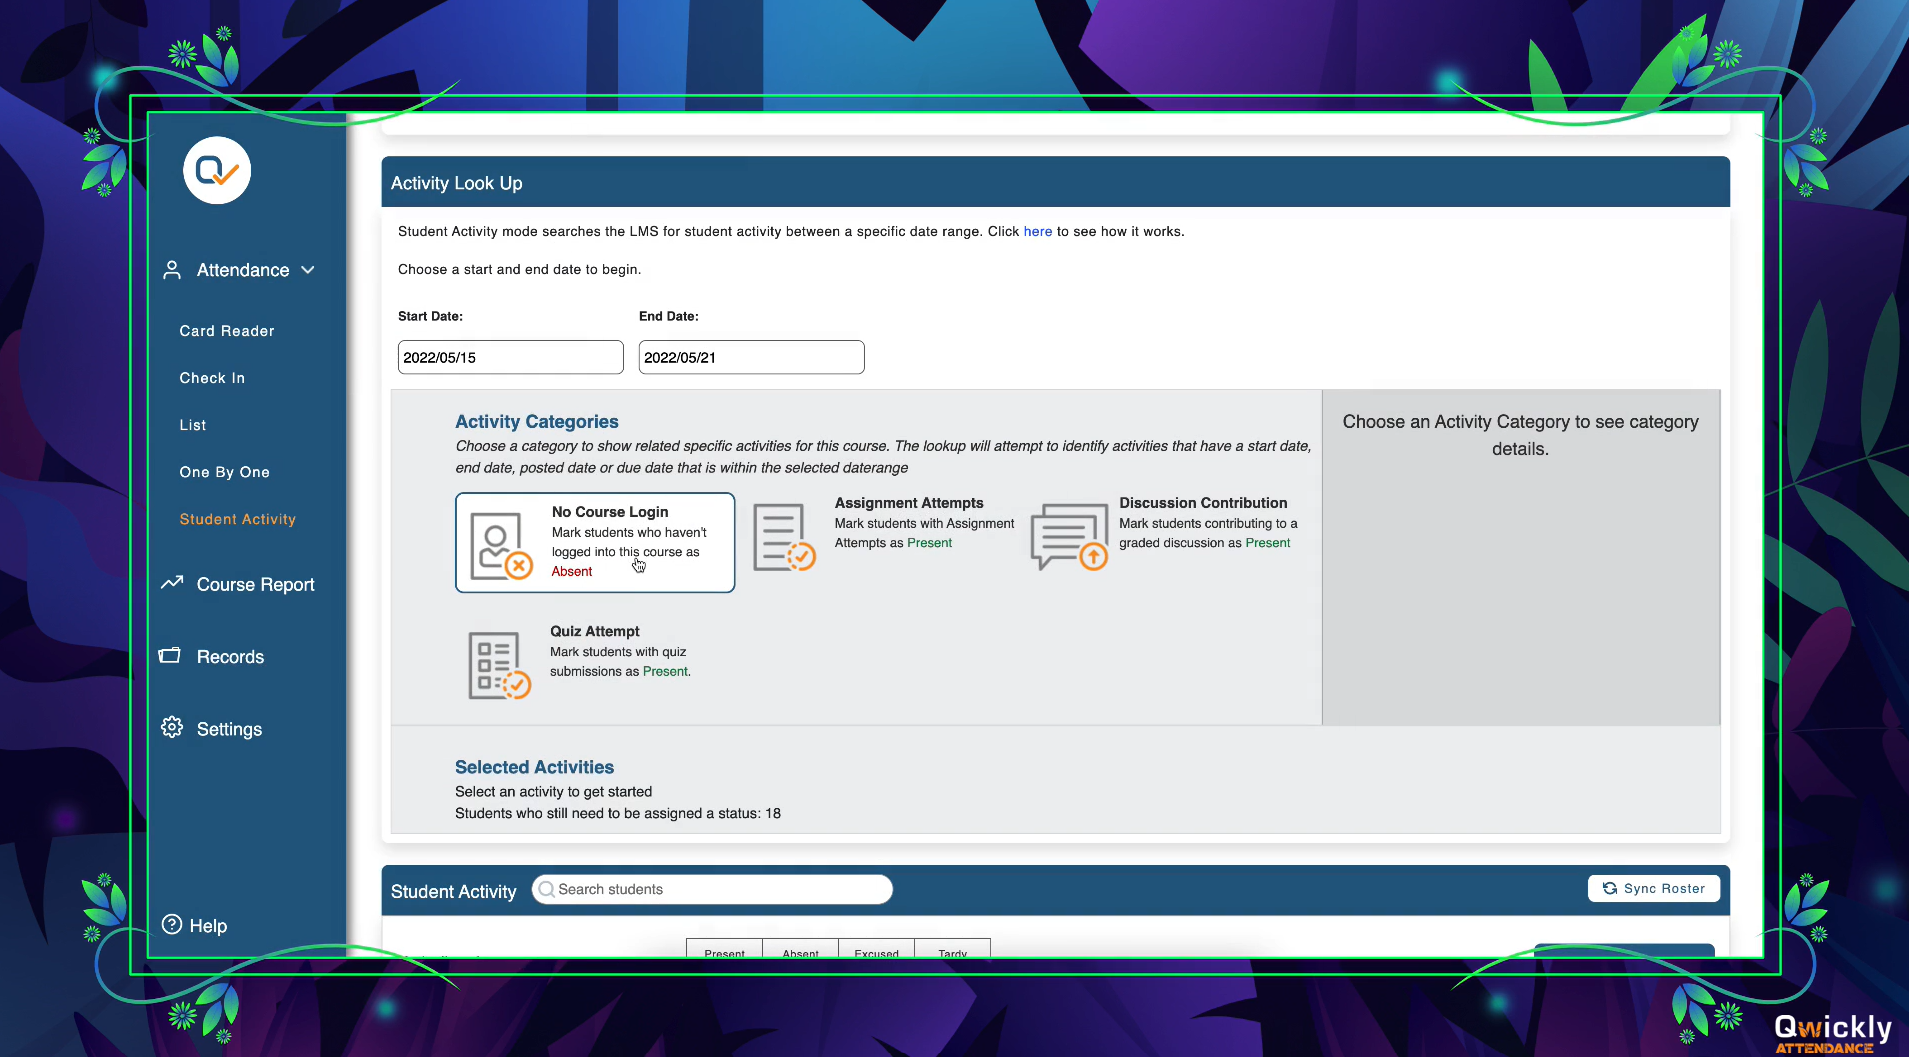Open the List attendance view

coord(193,425)
